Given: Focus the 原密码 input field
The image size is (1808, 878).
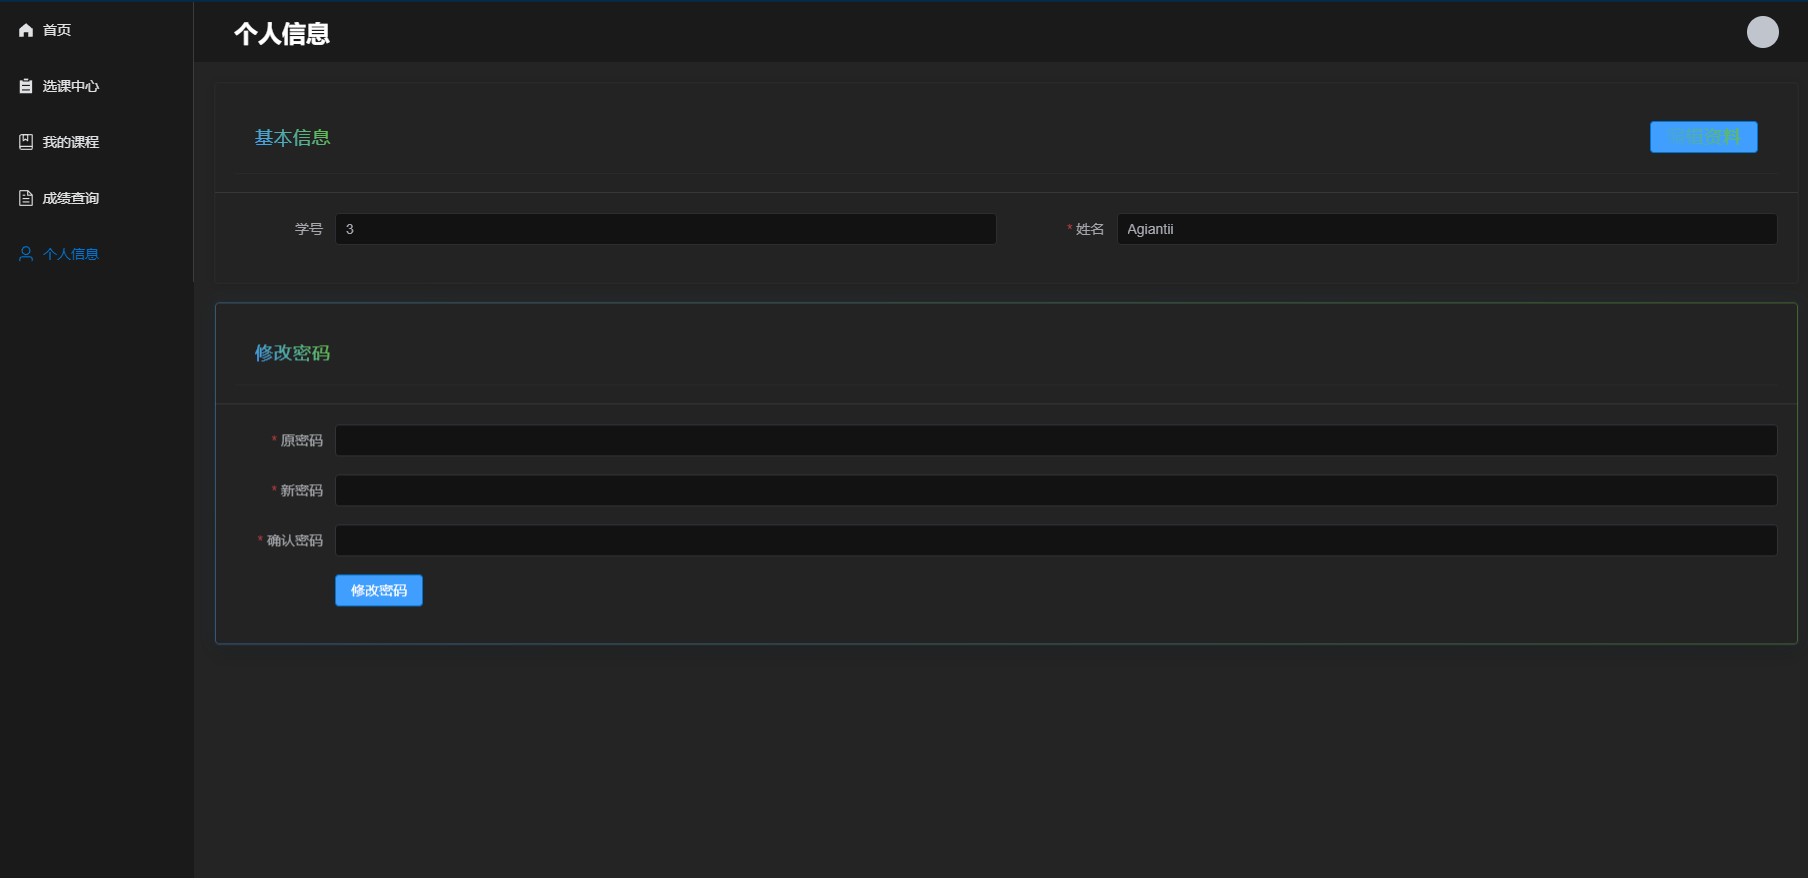Looking at the screenshot, I should click(1055, 440).
